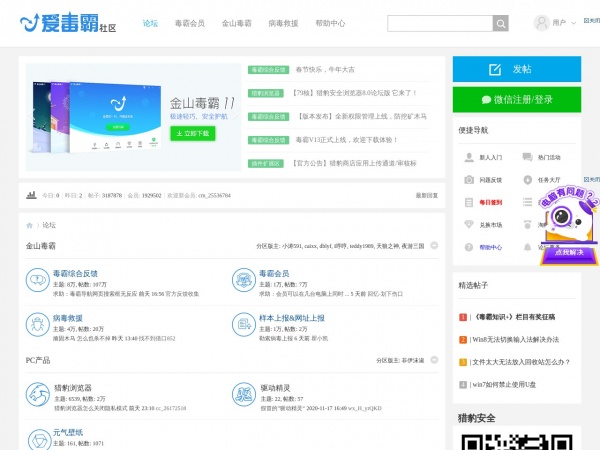The height and width of the screenshot is (450, 600).
Task: Open the red 每日签到 link
Action: pyautogui.click(x=491, y=202)
